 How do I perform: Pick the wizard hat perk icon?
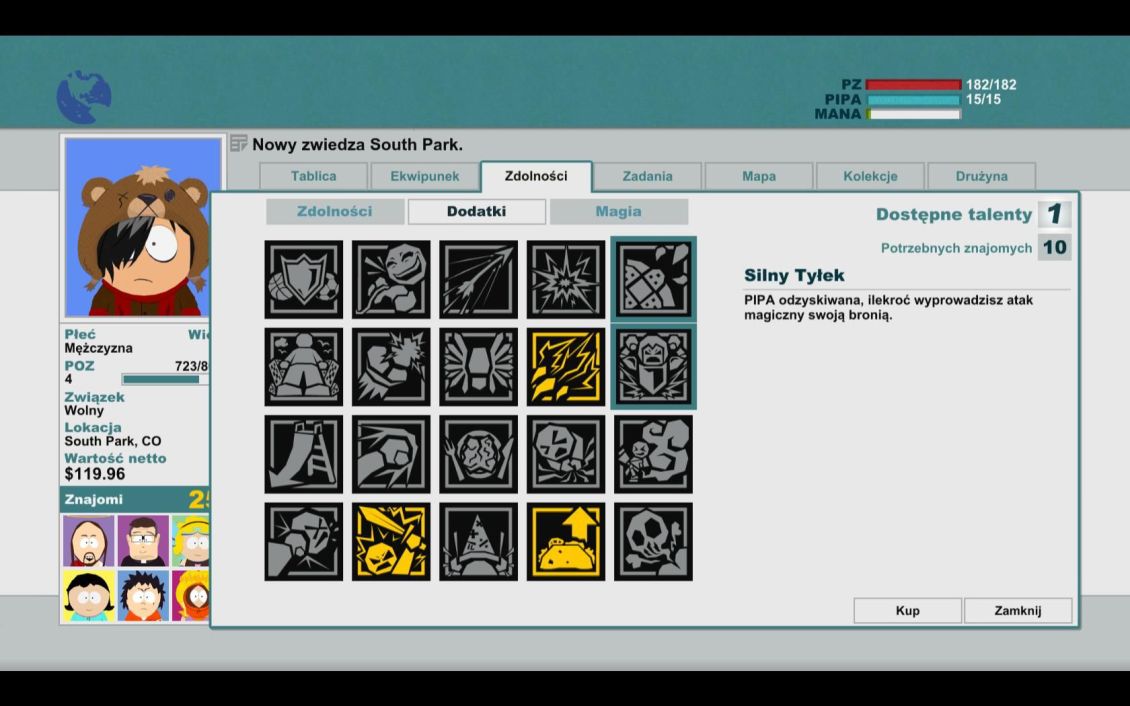(x=479, y=541)
